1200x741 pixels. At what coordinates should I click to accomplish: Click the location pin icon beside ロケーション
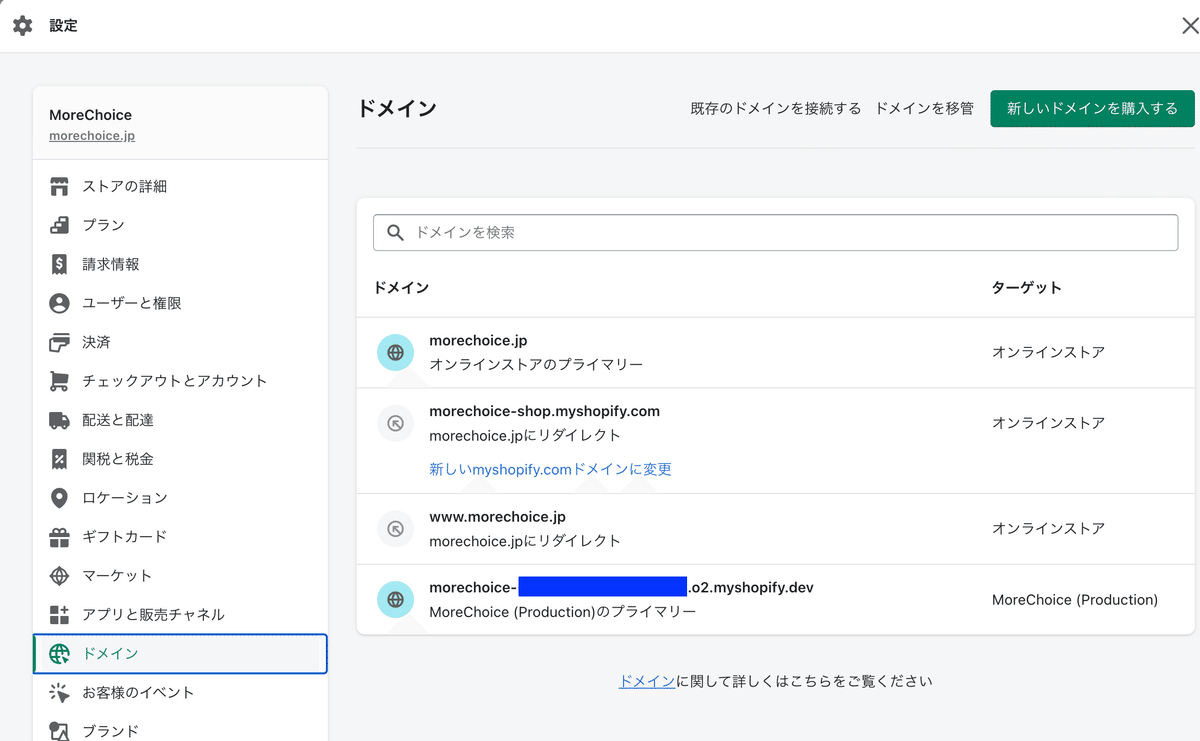tap(59, 498)
